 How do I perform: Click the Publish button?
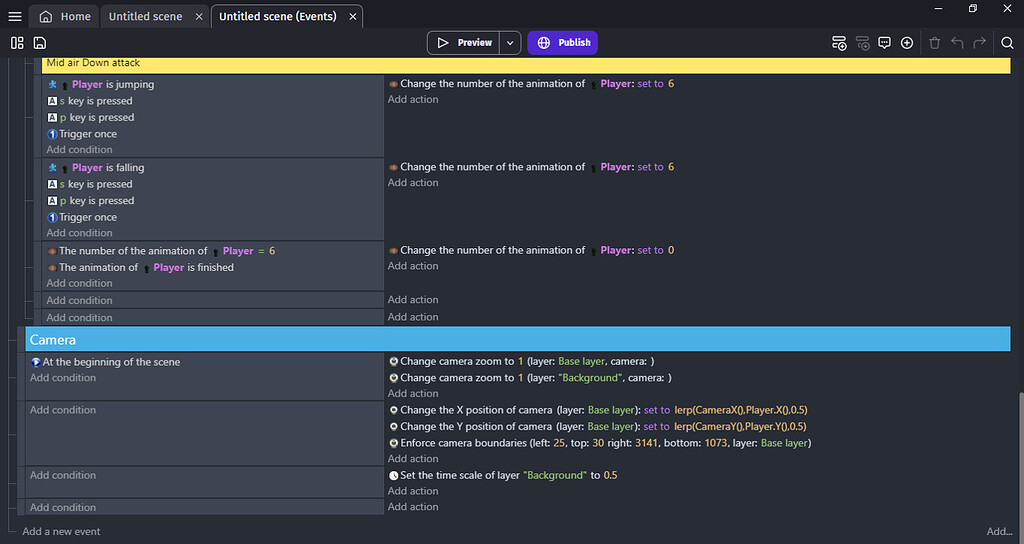click(x=562, y=43)
